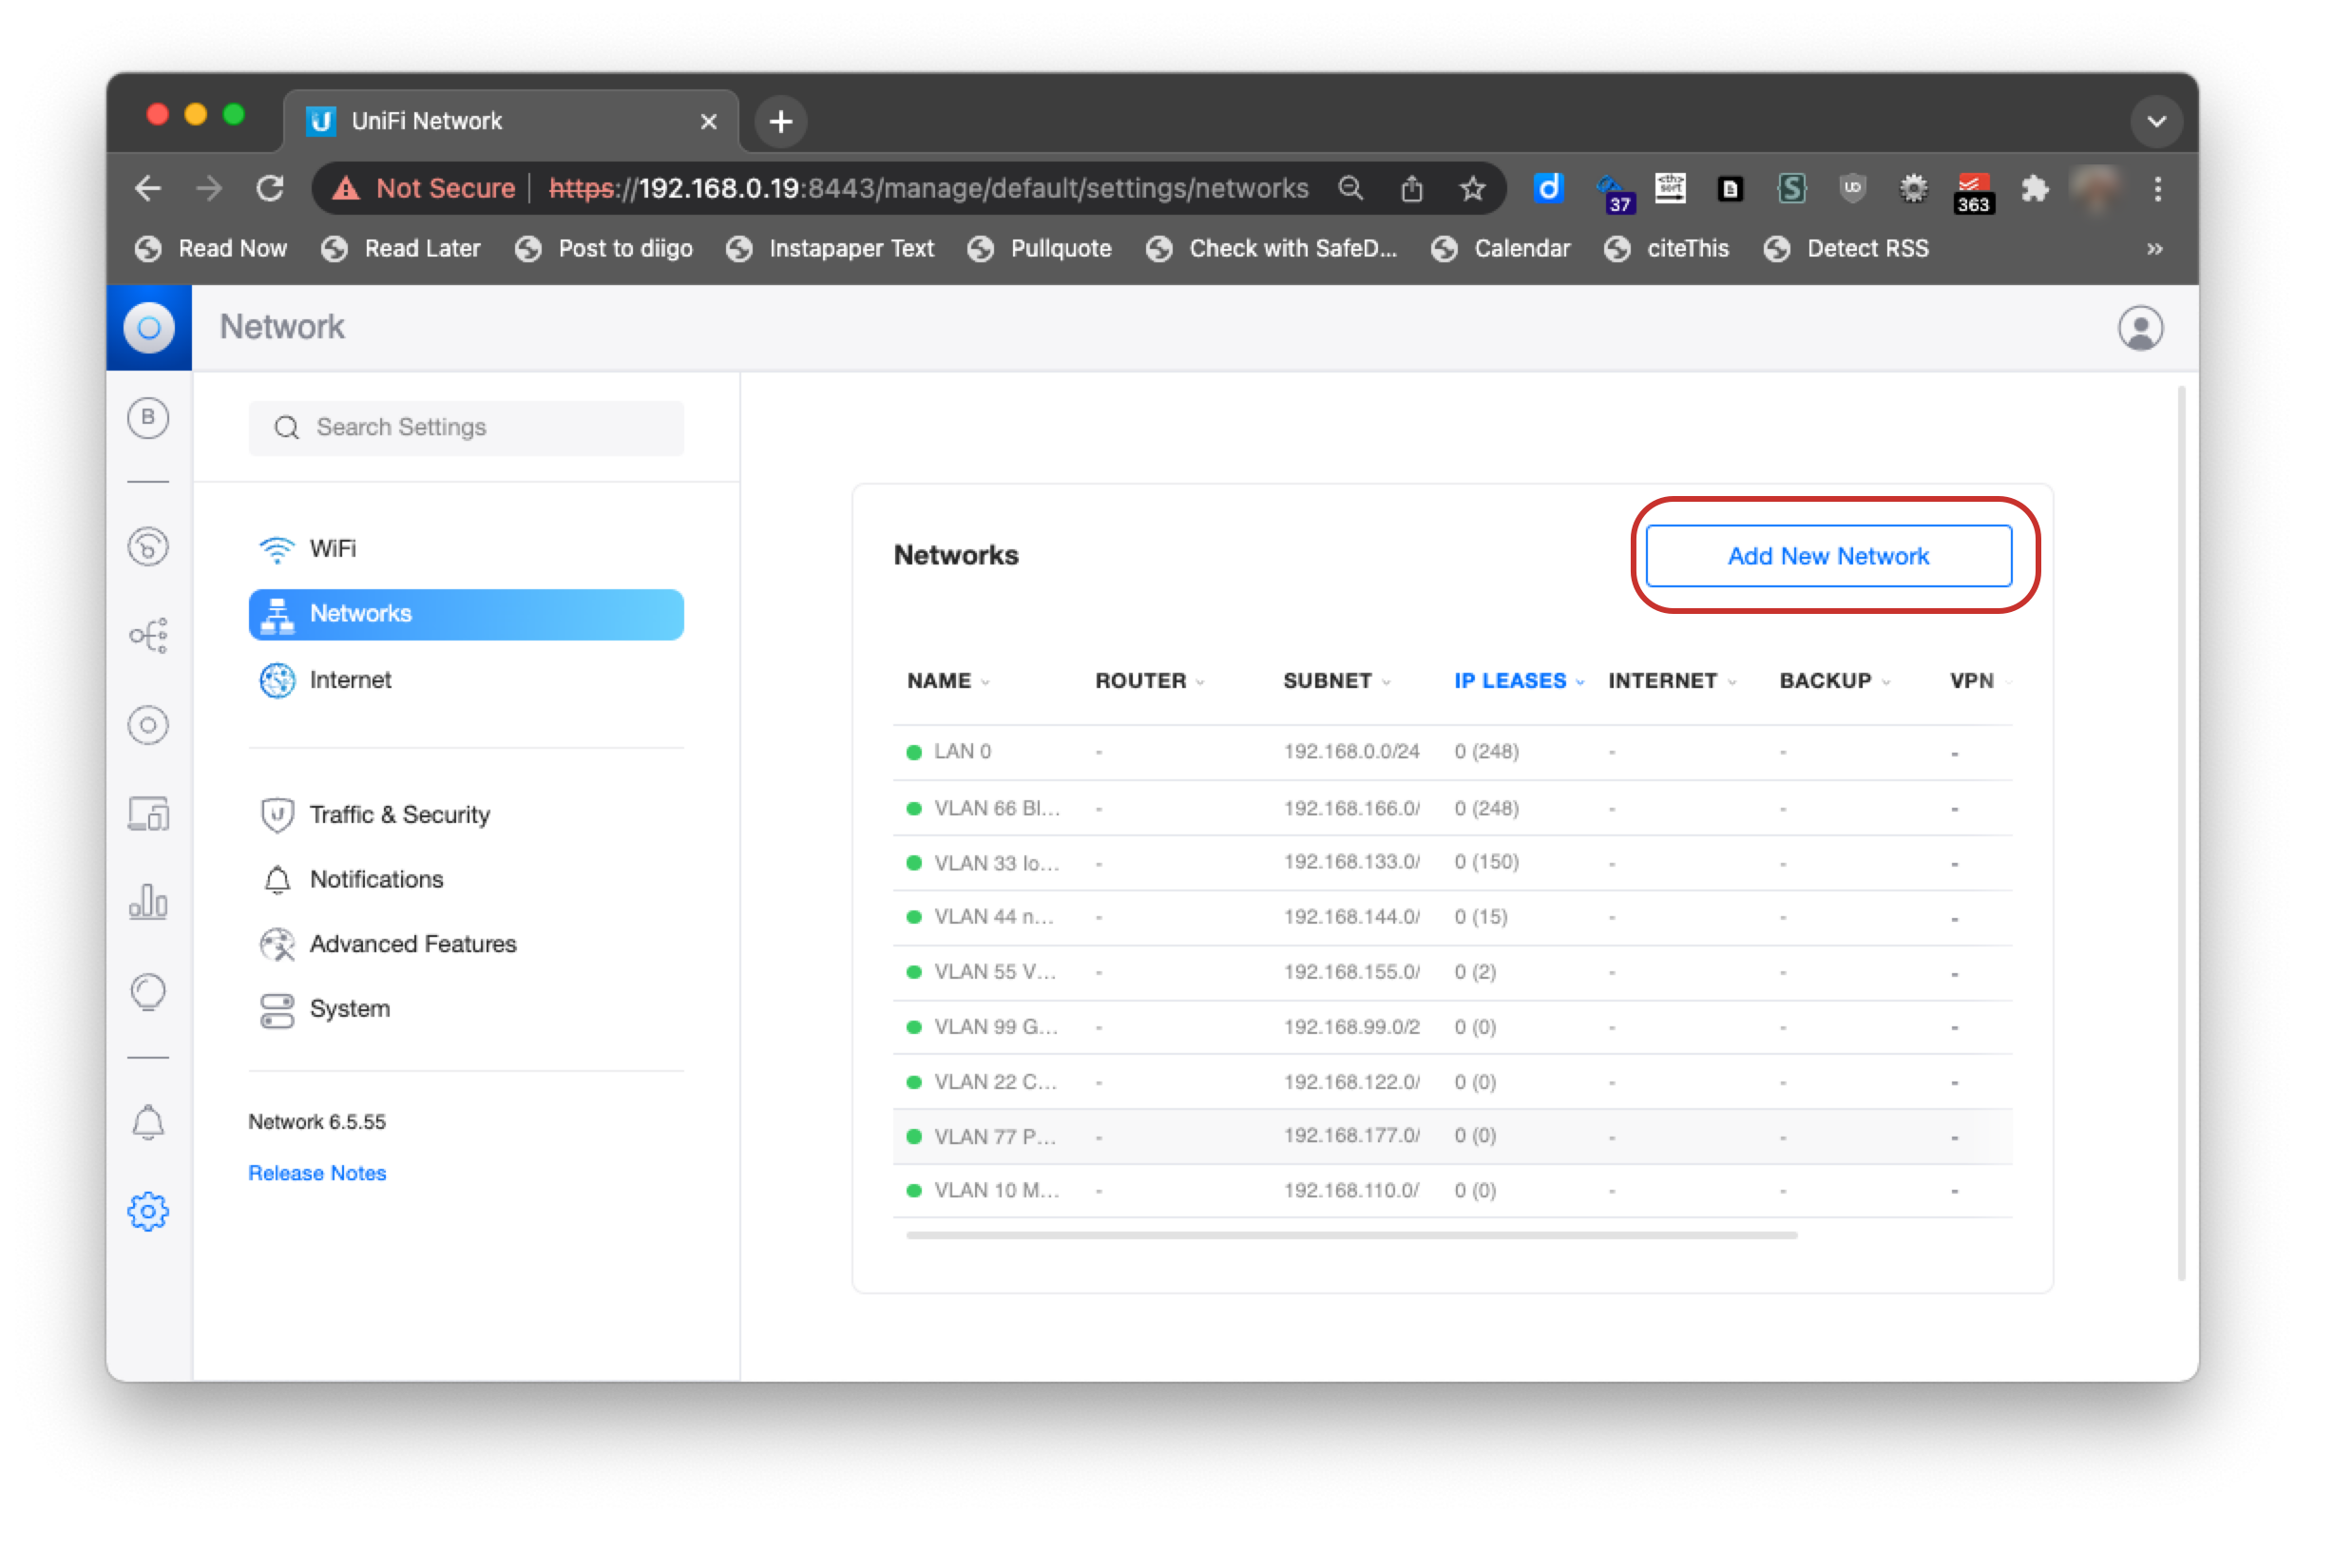Click Read Now bookmark

tap(211, 249)
